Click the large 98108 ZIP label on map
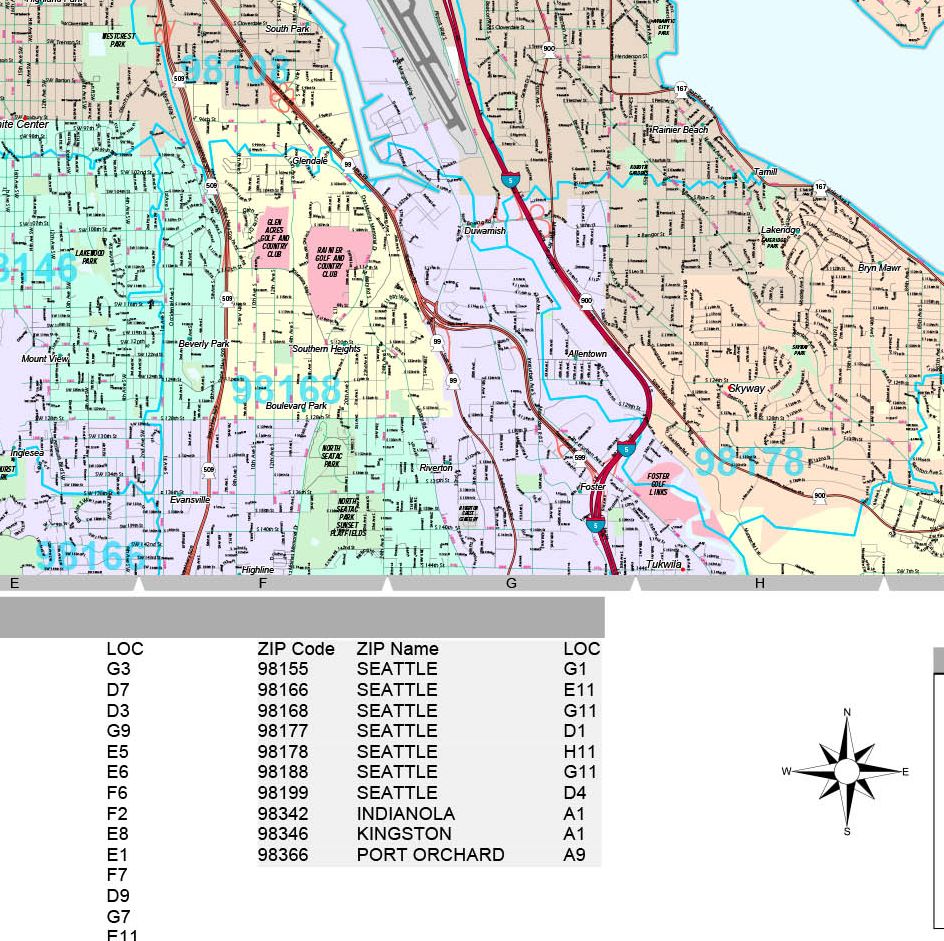This screenshot has height=941, width=944. [x=235, y=69]
